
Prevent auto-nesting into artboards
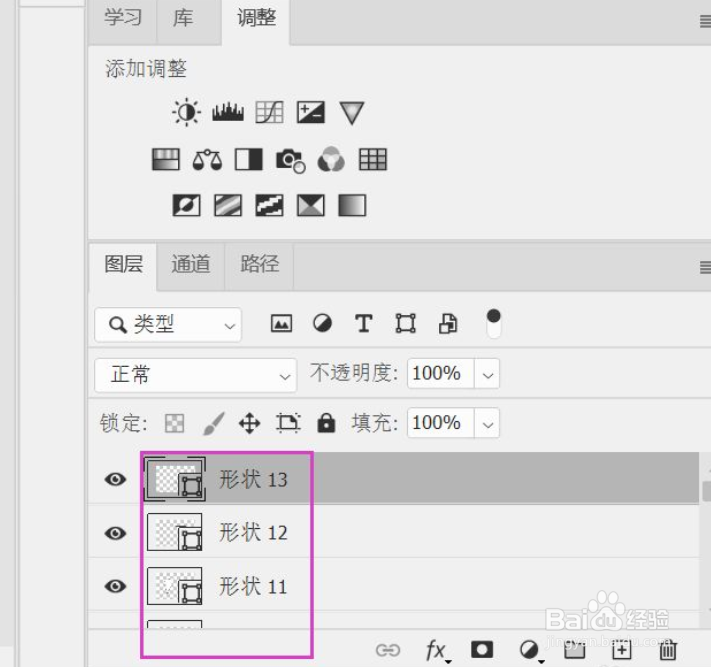click(x=288, y=424)
